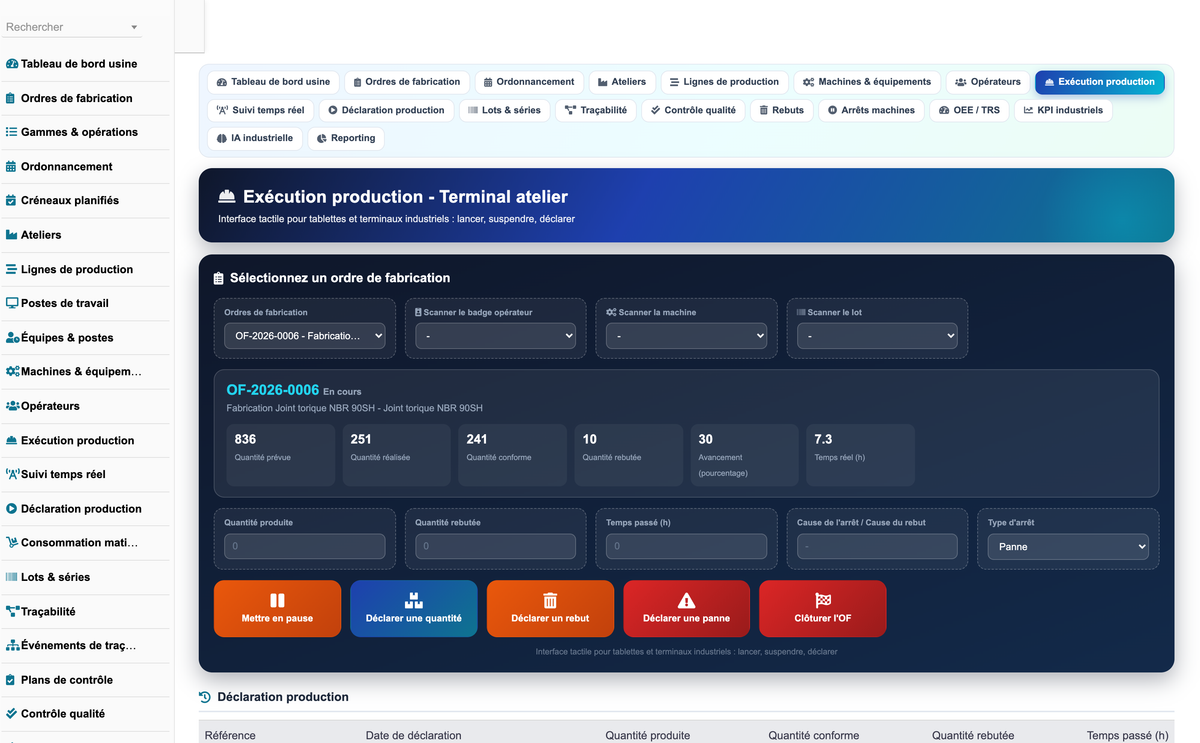This screenshot has width=1200, height=743.
Task: Click the Quantité conforme table column header
Action: [814, 735]
